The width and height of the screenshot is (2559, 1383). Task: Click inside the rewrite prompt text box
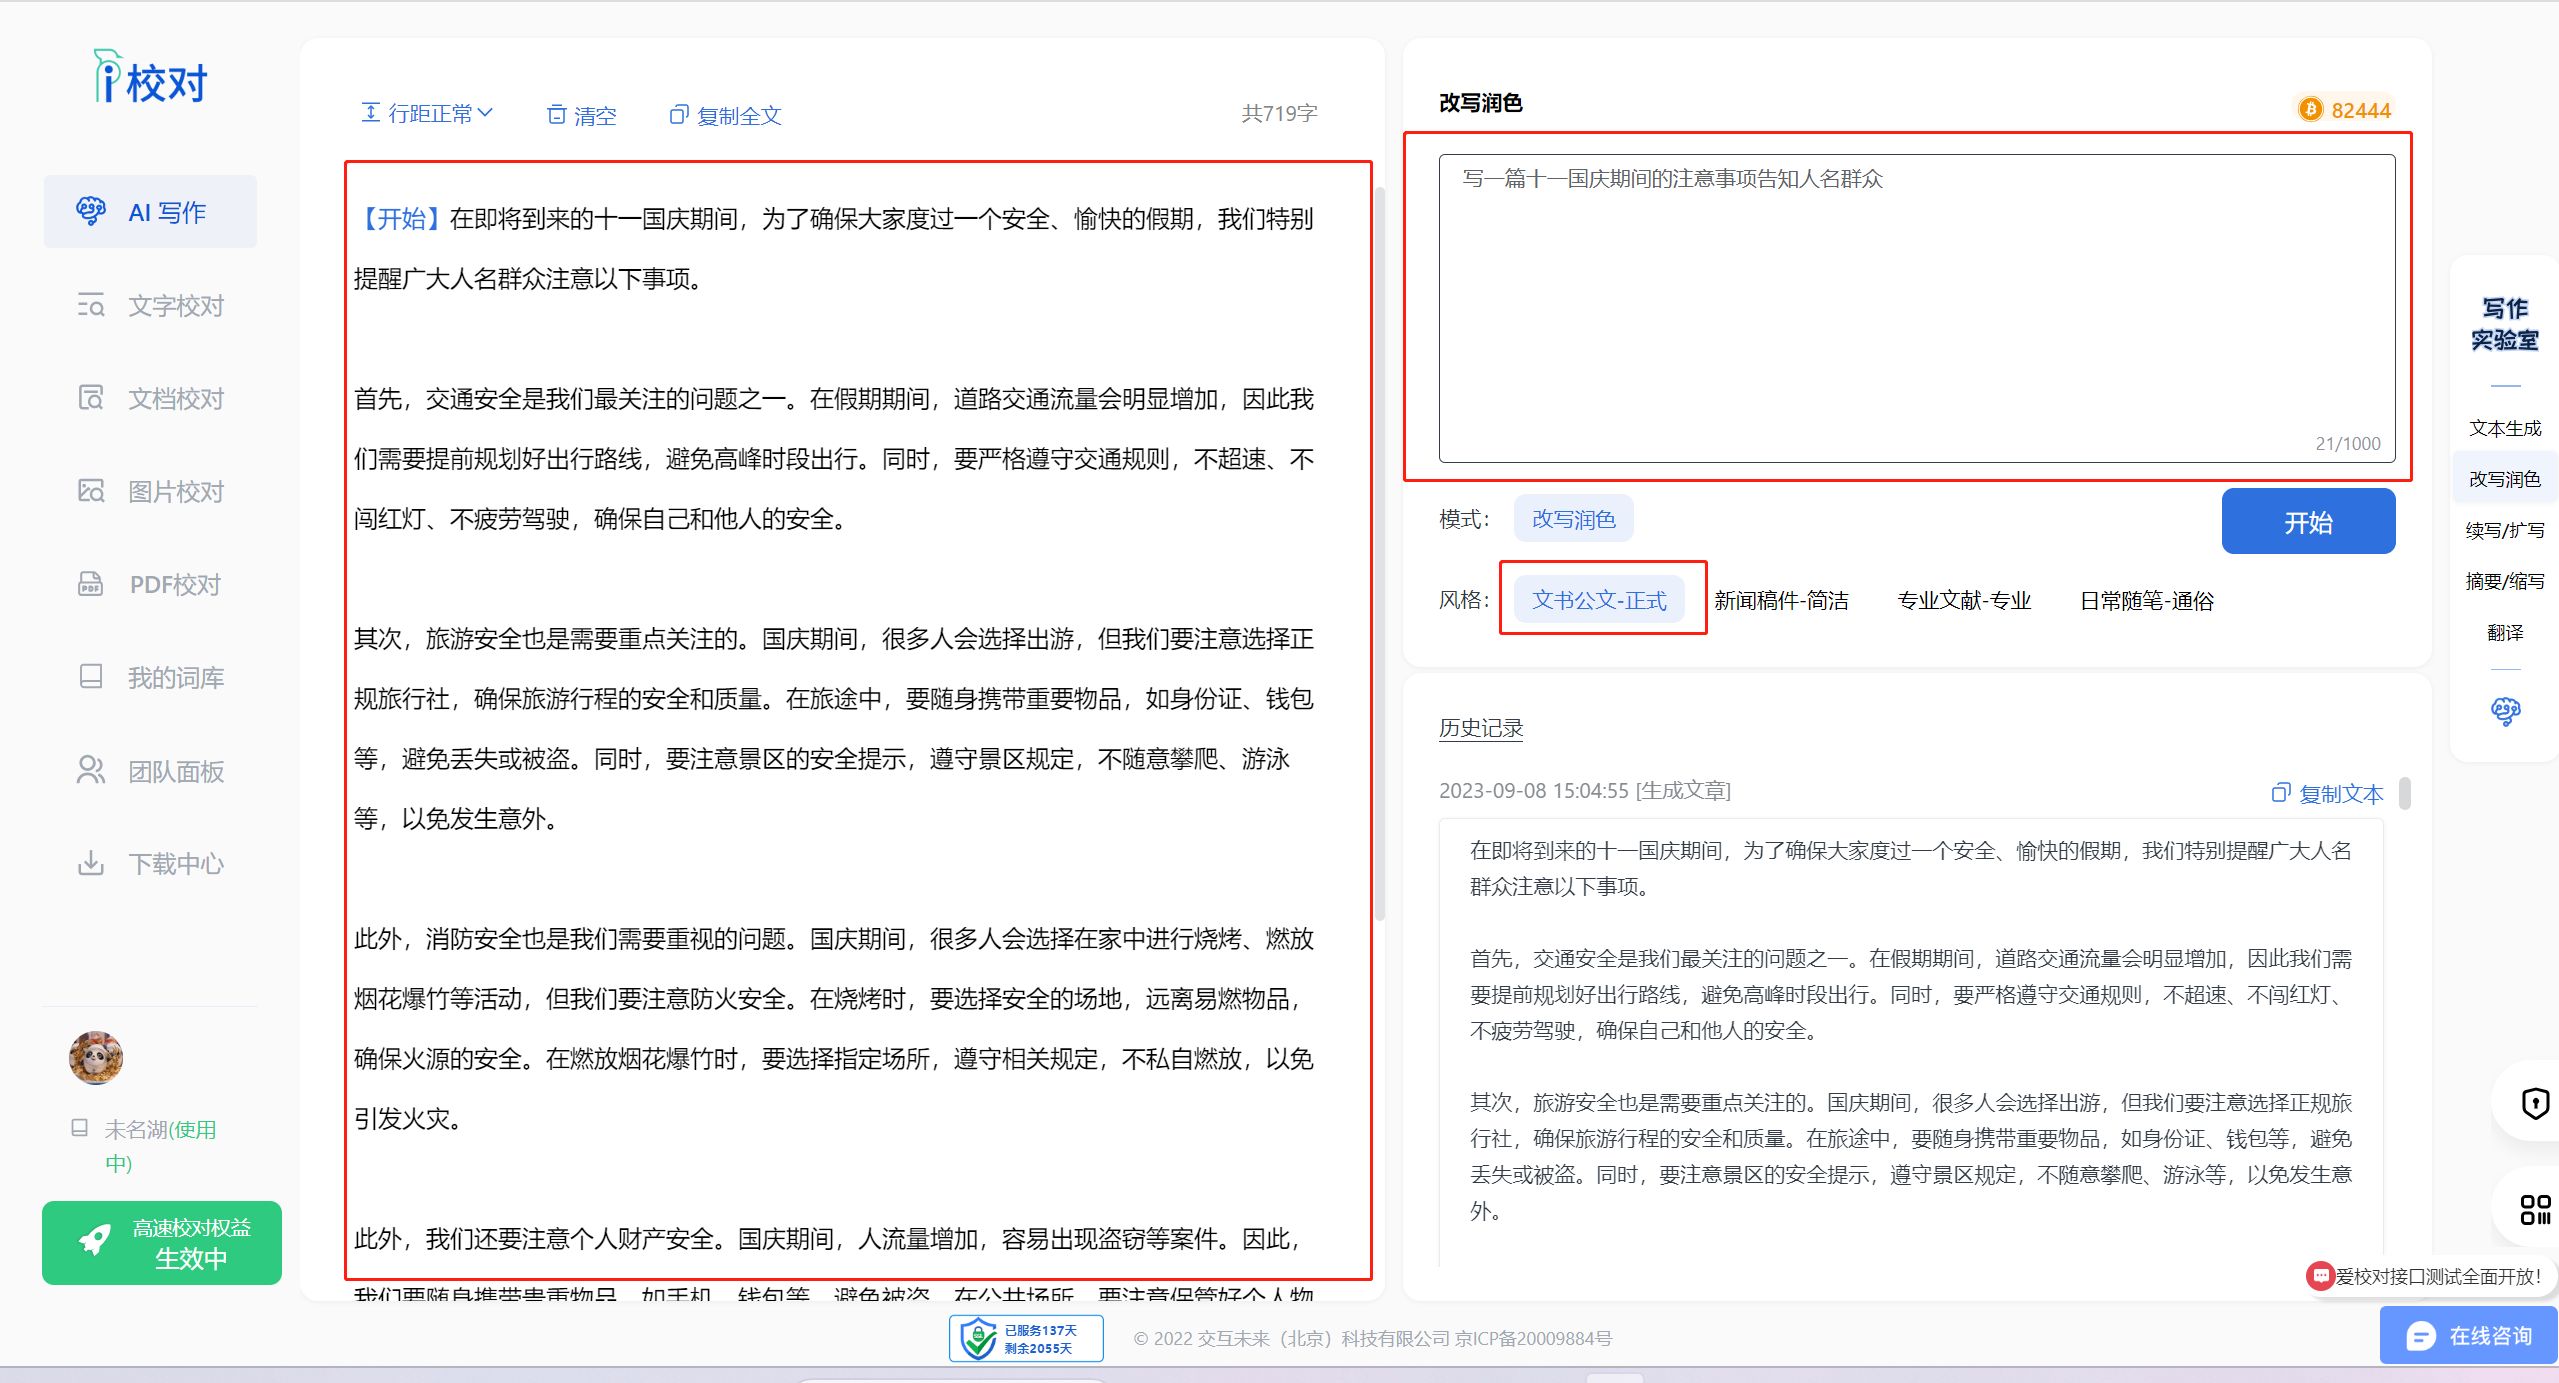[x=1916, y=310]
